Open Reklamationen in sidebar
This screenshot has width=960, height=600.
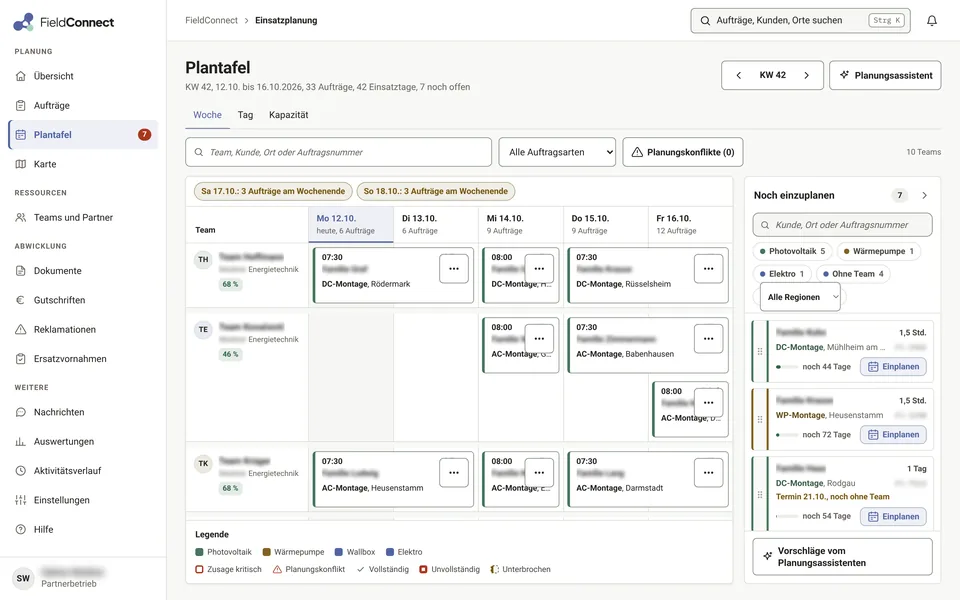pos(83,329)
